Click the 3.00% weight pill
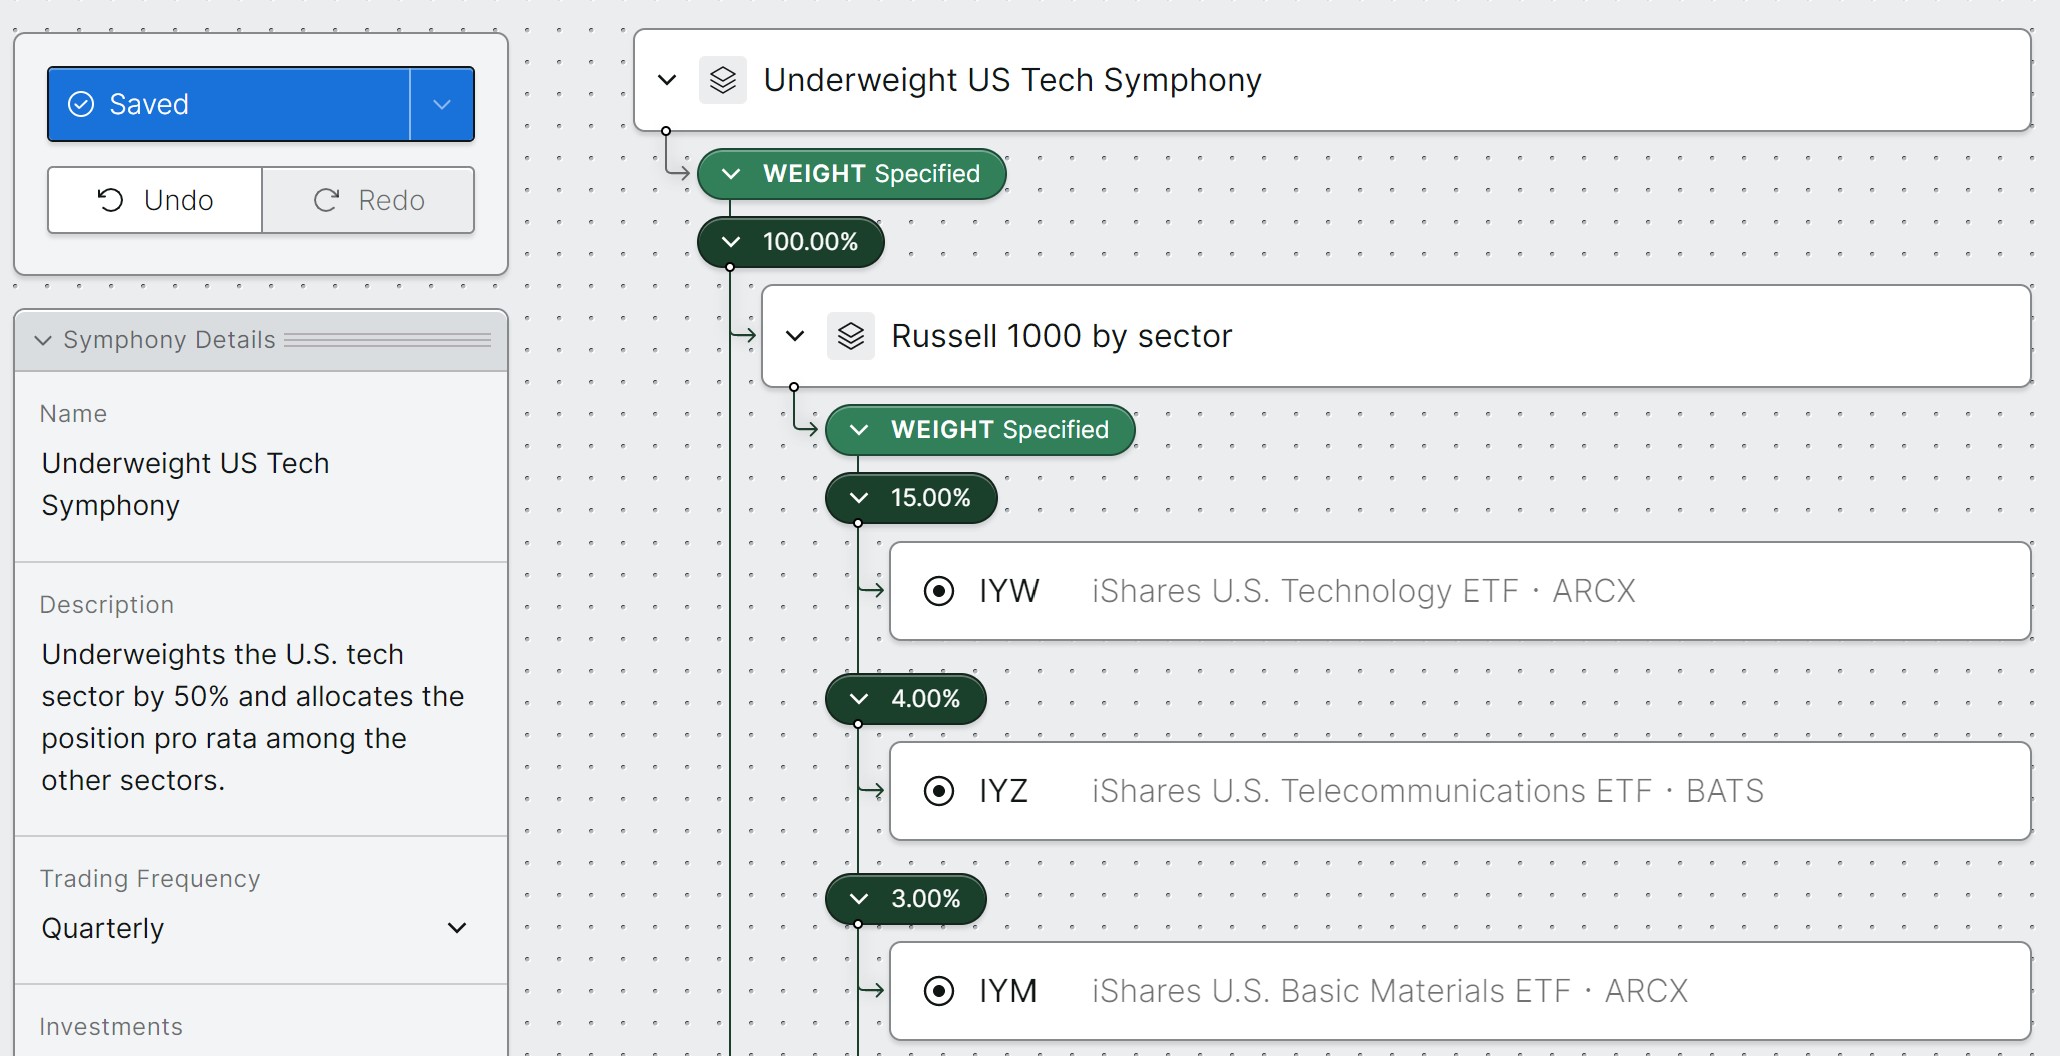Viewport: 2060px width, 1056px height. coord(906,899)
